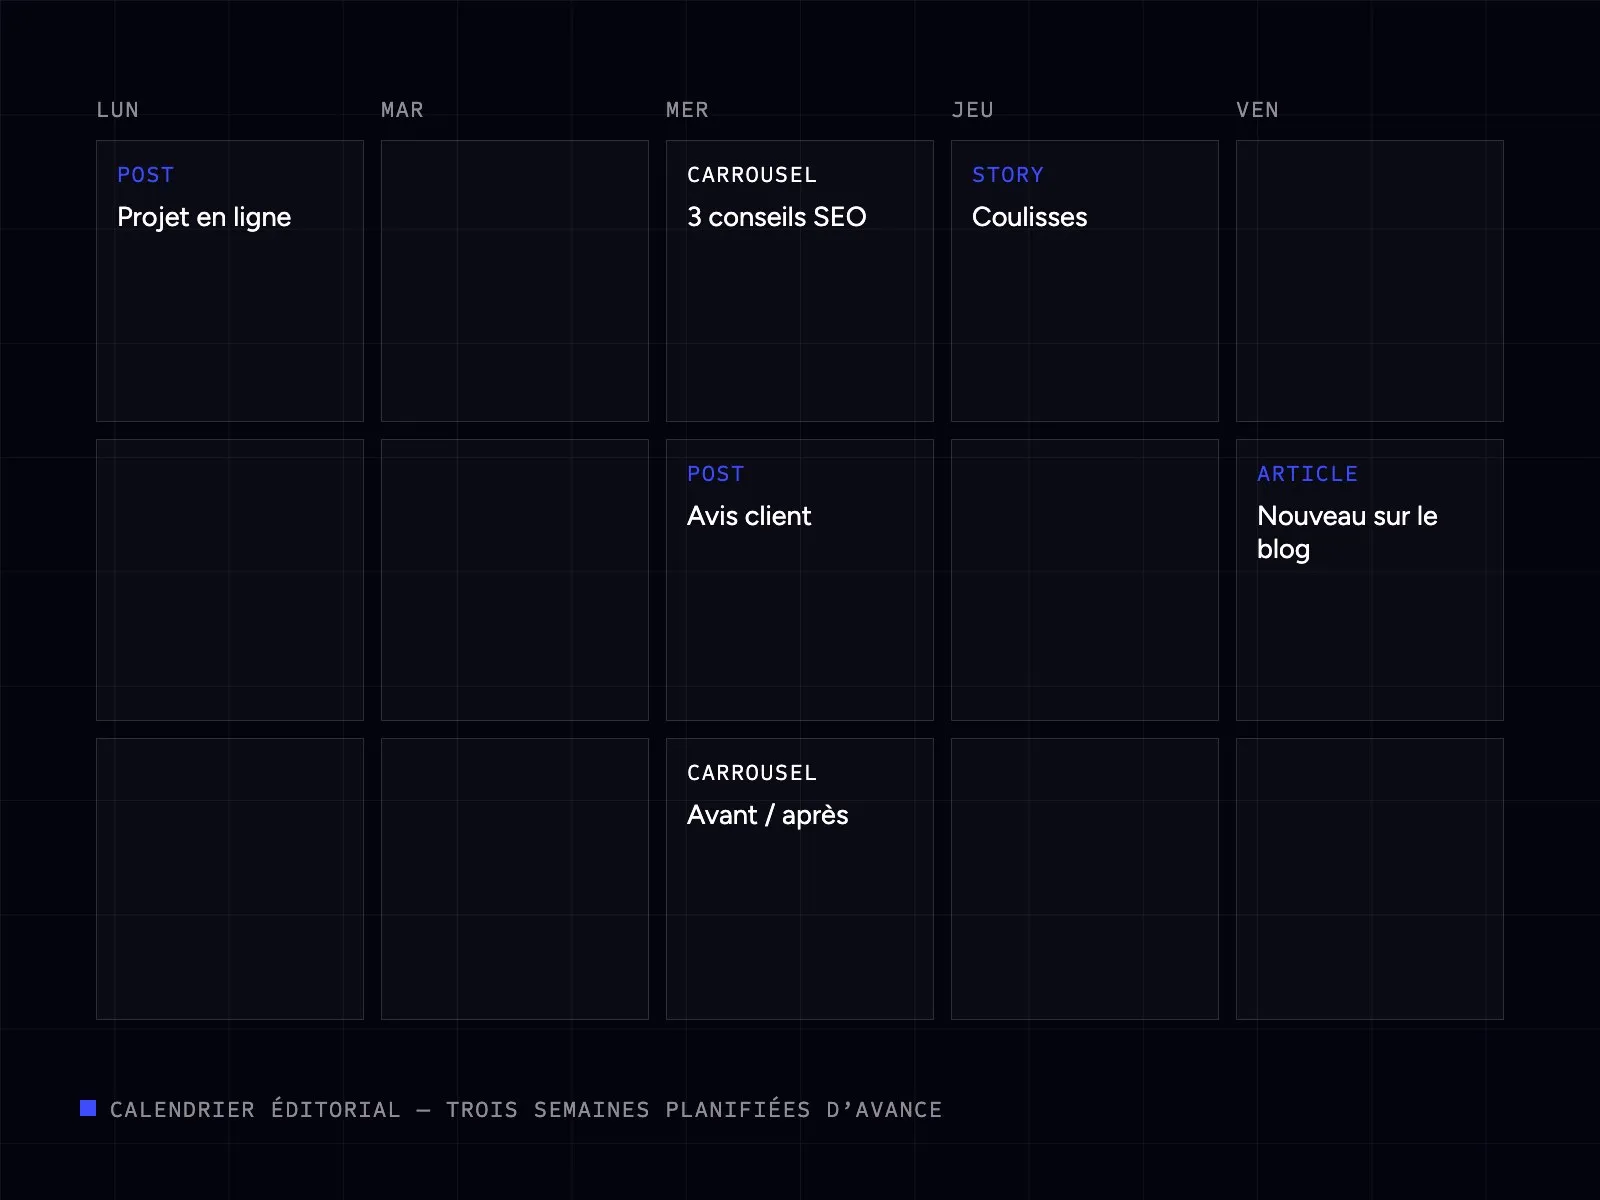The width and height of the screenshot is (1600, 1200).
Task: Select the VEN column header
Action: coord(1257,110)
